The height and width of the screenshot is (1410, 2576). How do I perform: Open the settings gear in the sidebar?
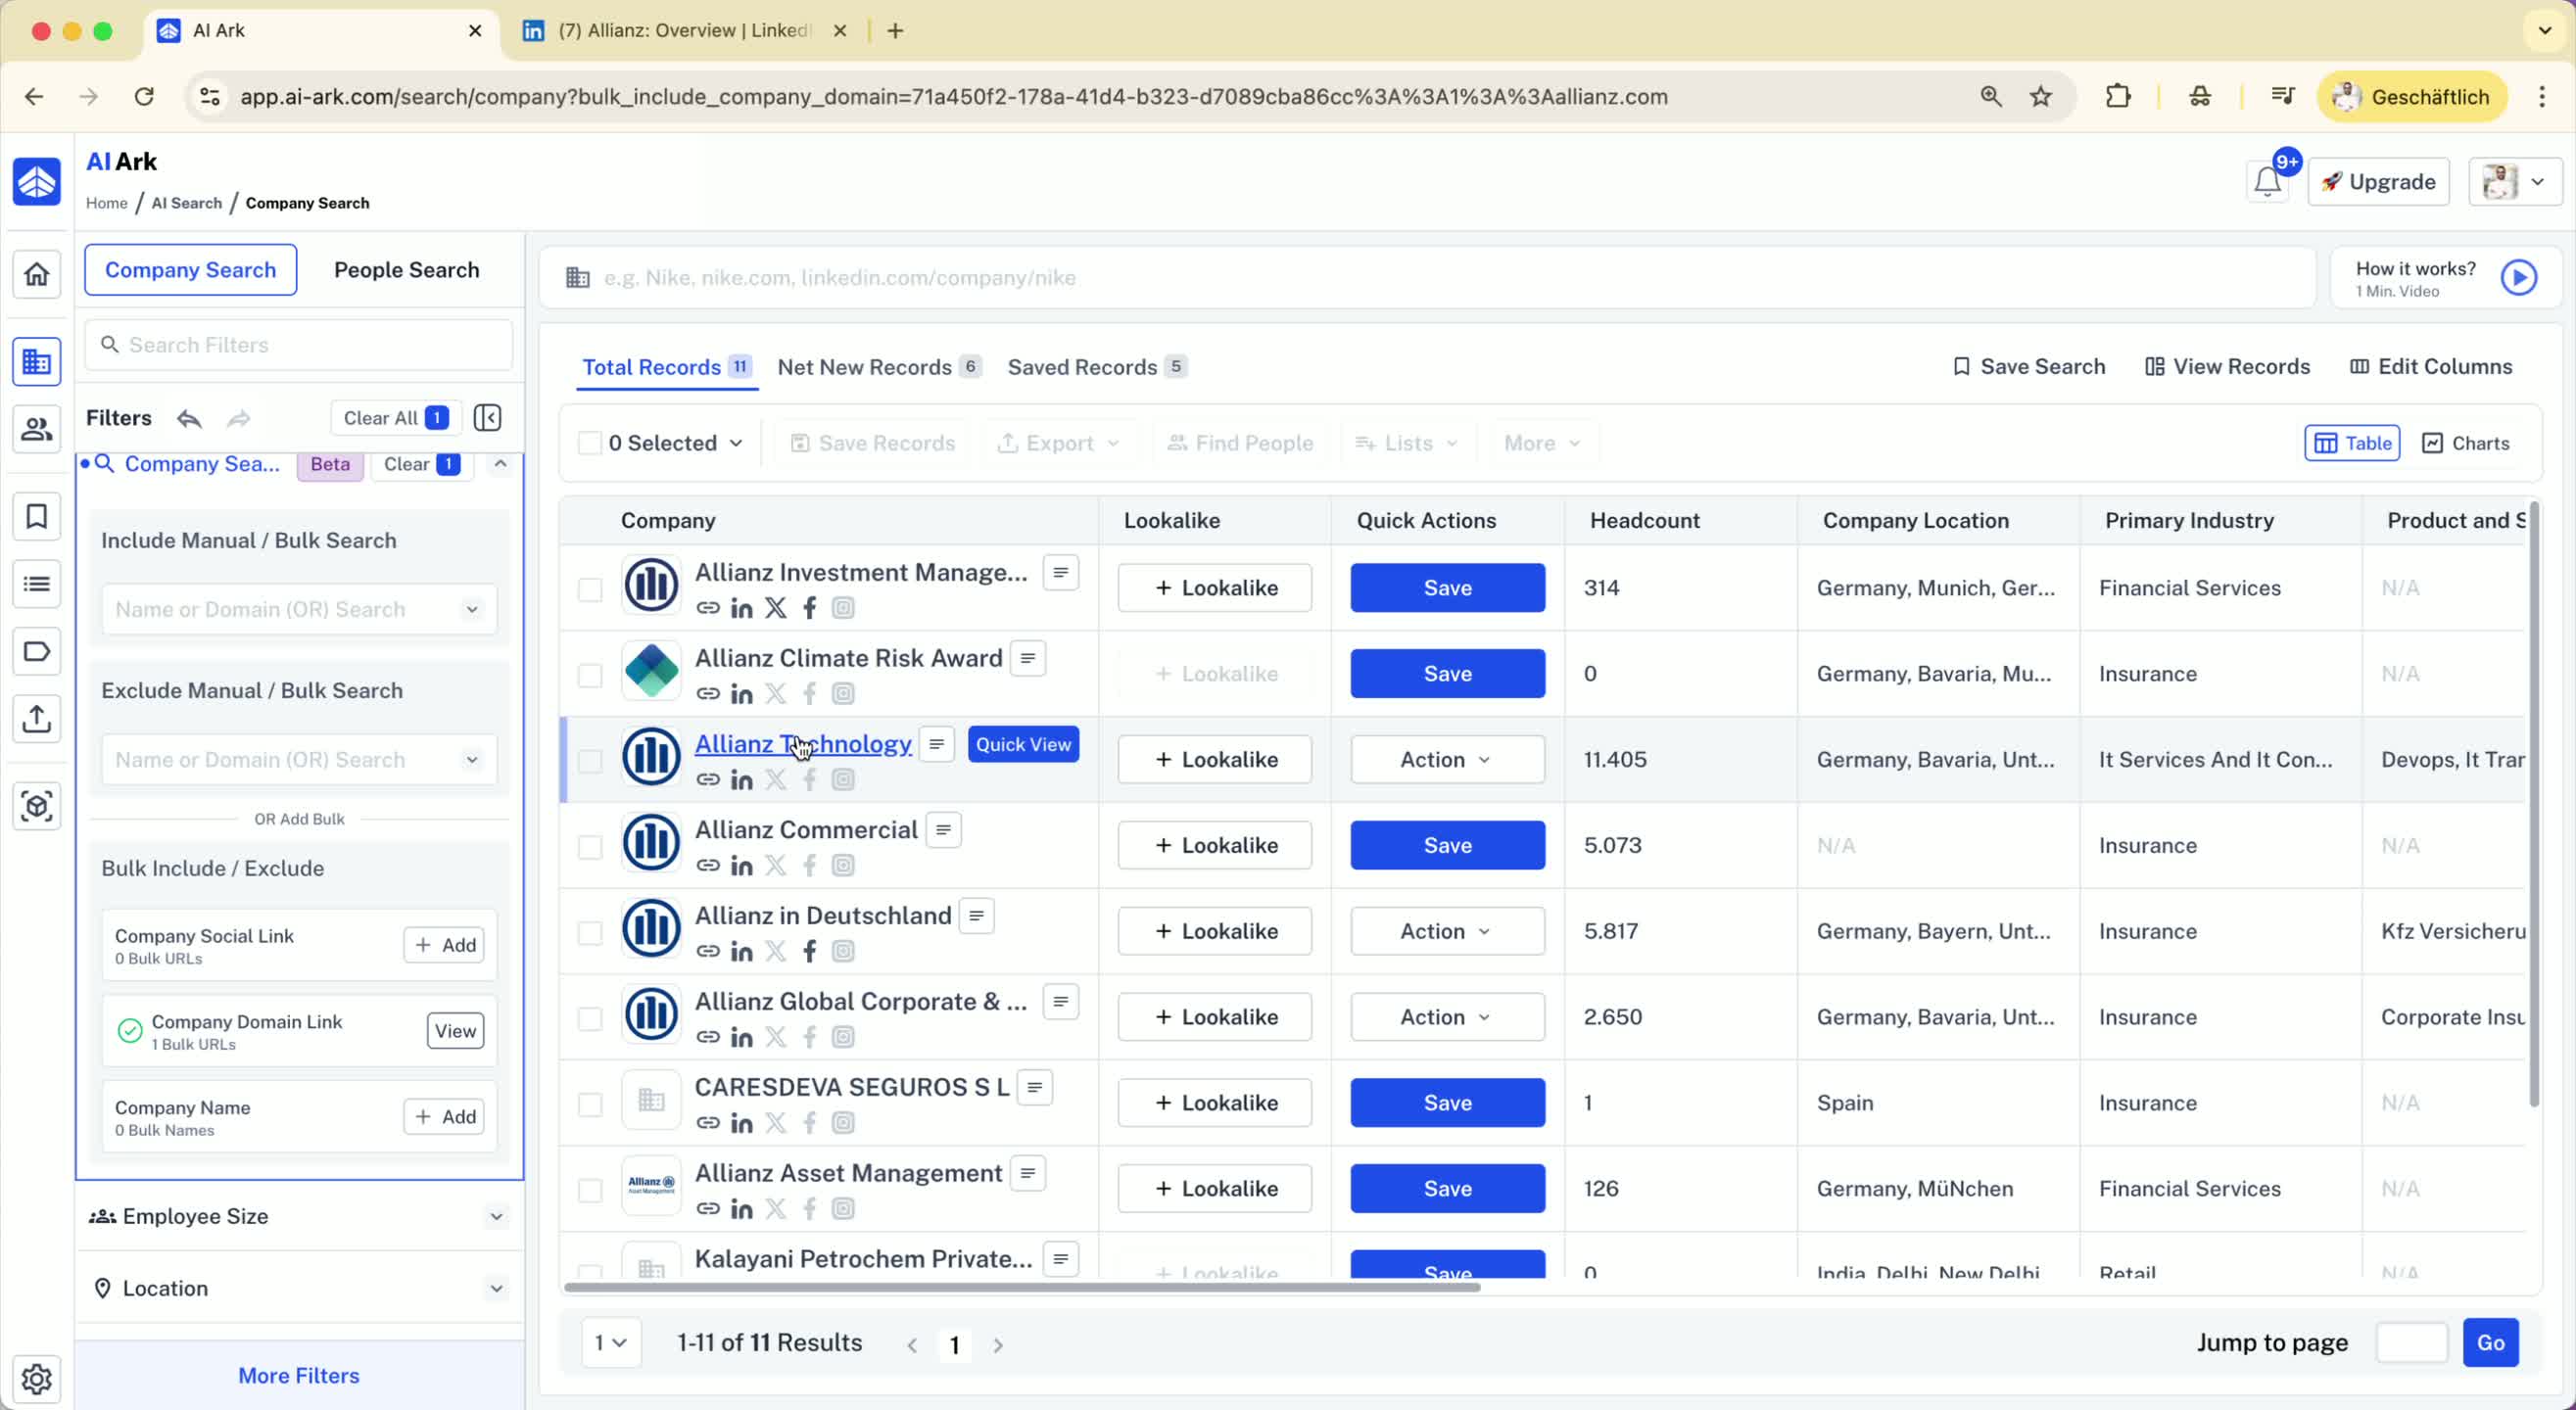point(37,1379)
